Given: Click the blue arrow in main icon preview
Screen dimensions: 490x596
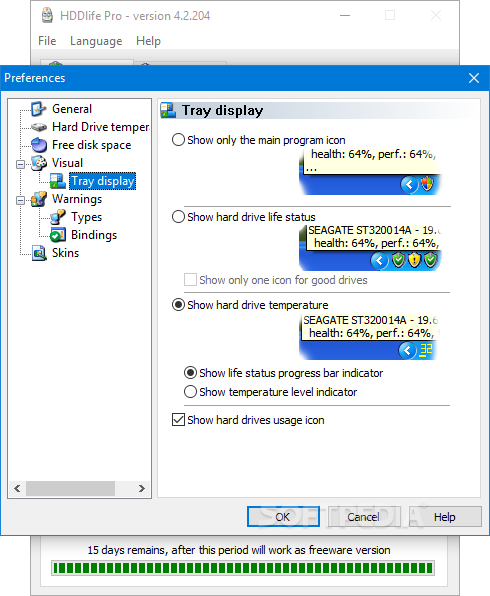Looking at the screenshot, I should click(409, 185).
